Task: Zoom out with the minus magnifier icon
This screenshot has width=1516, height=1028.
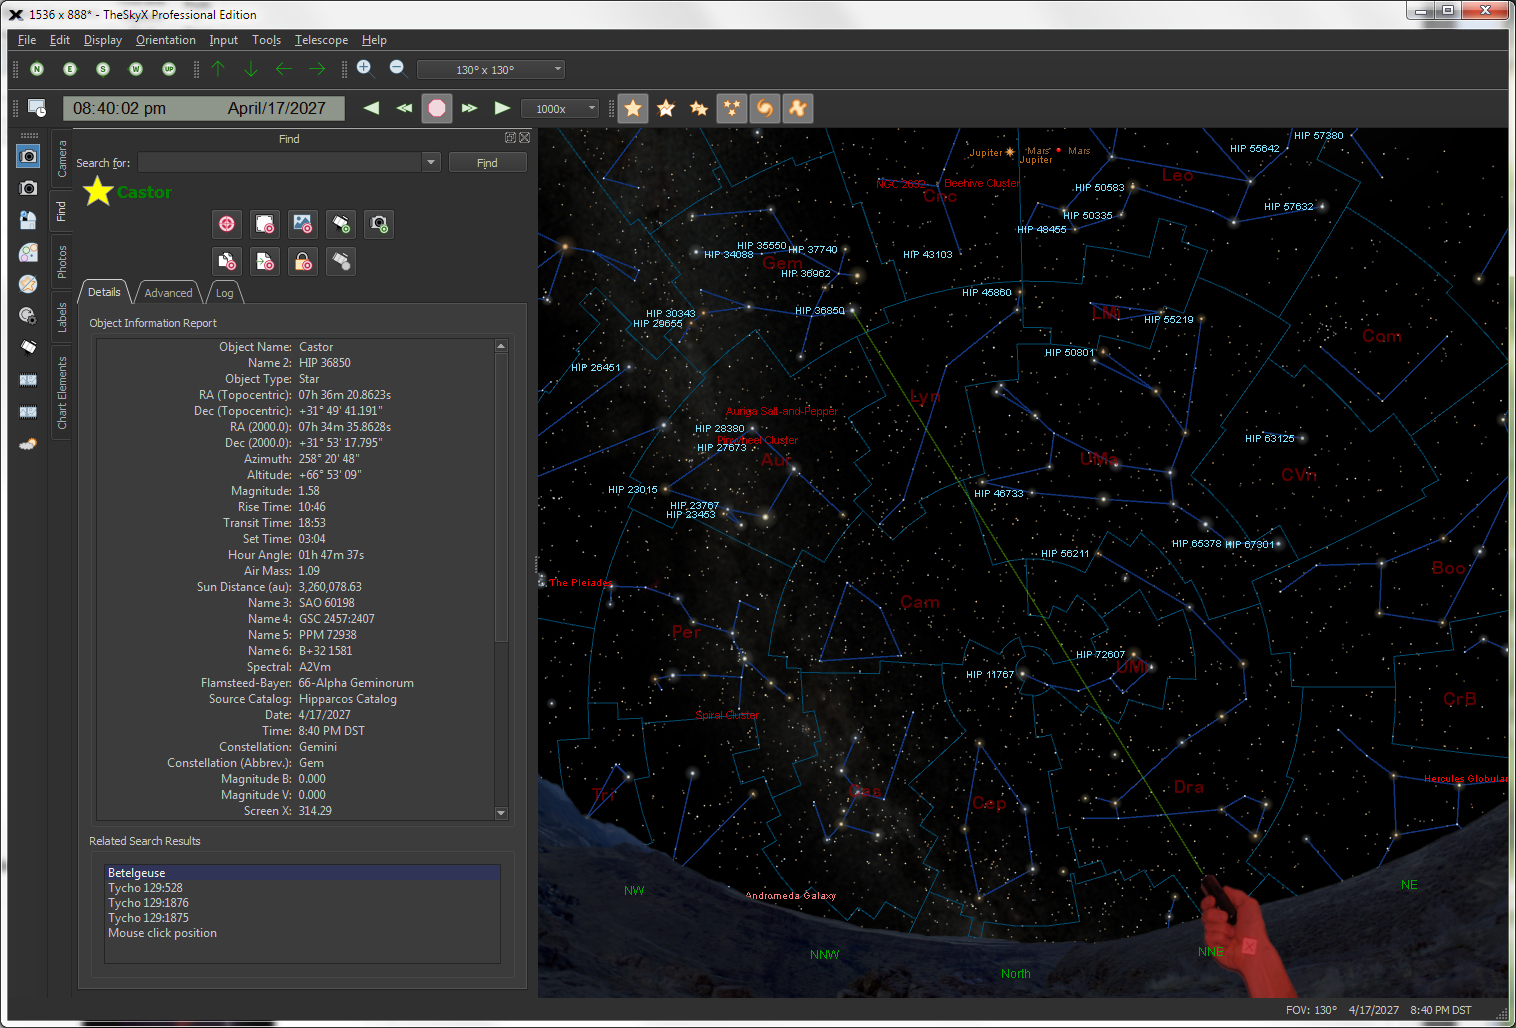Action: (x=398, y=68)
